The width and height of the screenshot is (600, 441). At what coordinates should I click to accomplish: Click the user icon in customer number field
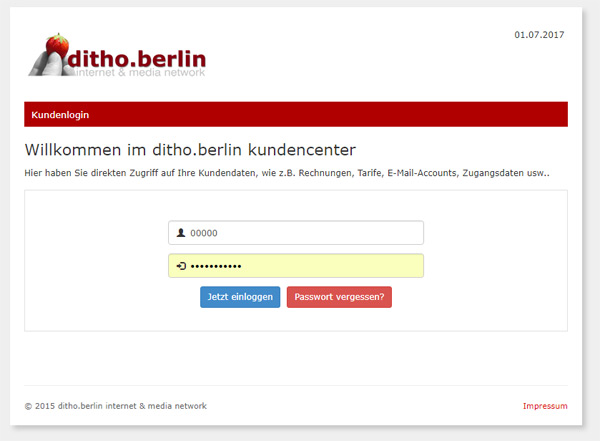tap(181, 233)
